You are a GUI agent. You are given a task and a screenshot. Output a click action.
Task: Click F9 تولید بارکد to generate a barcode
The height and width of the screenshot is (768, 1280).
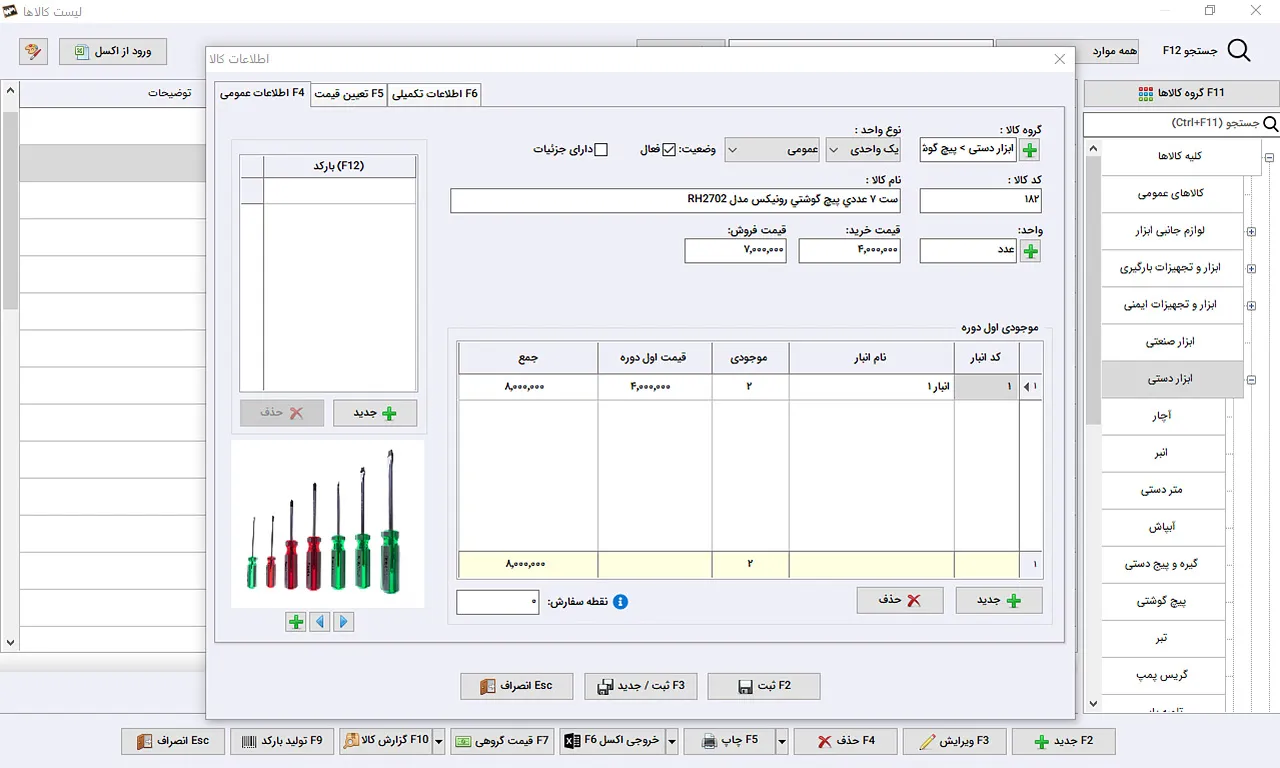click(x=282, y=741)
